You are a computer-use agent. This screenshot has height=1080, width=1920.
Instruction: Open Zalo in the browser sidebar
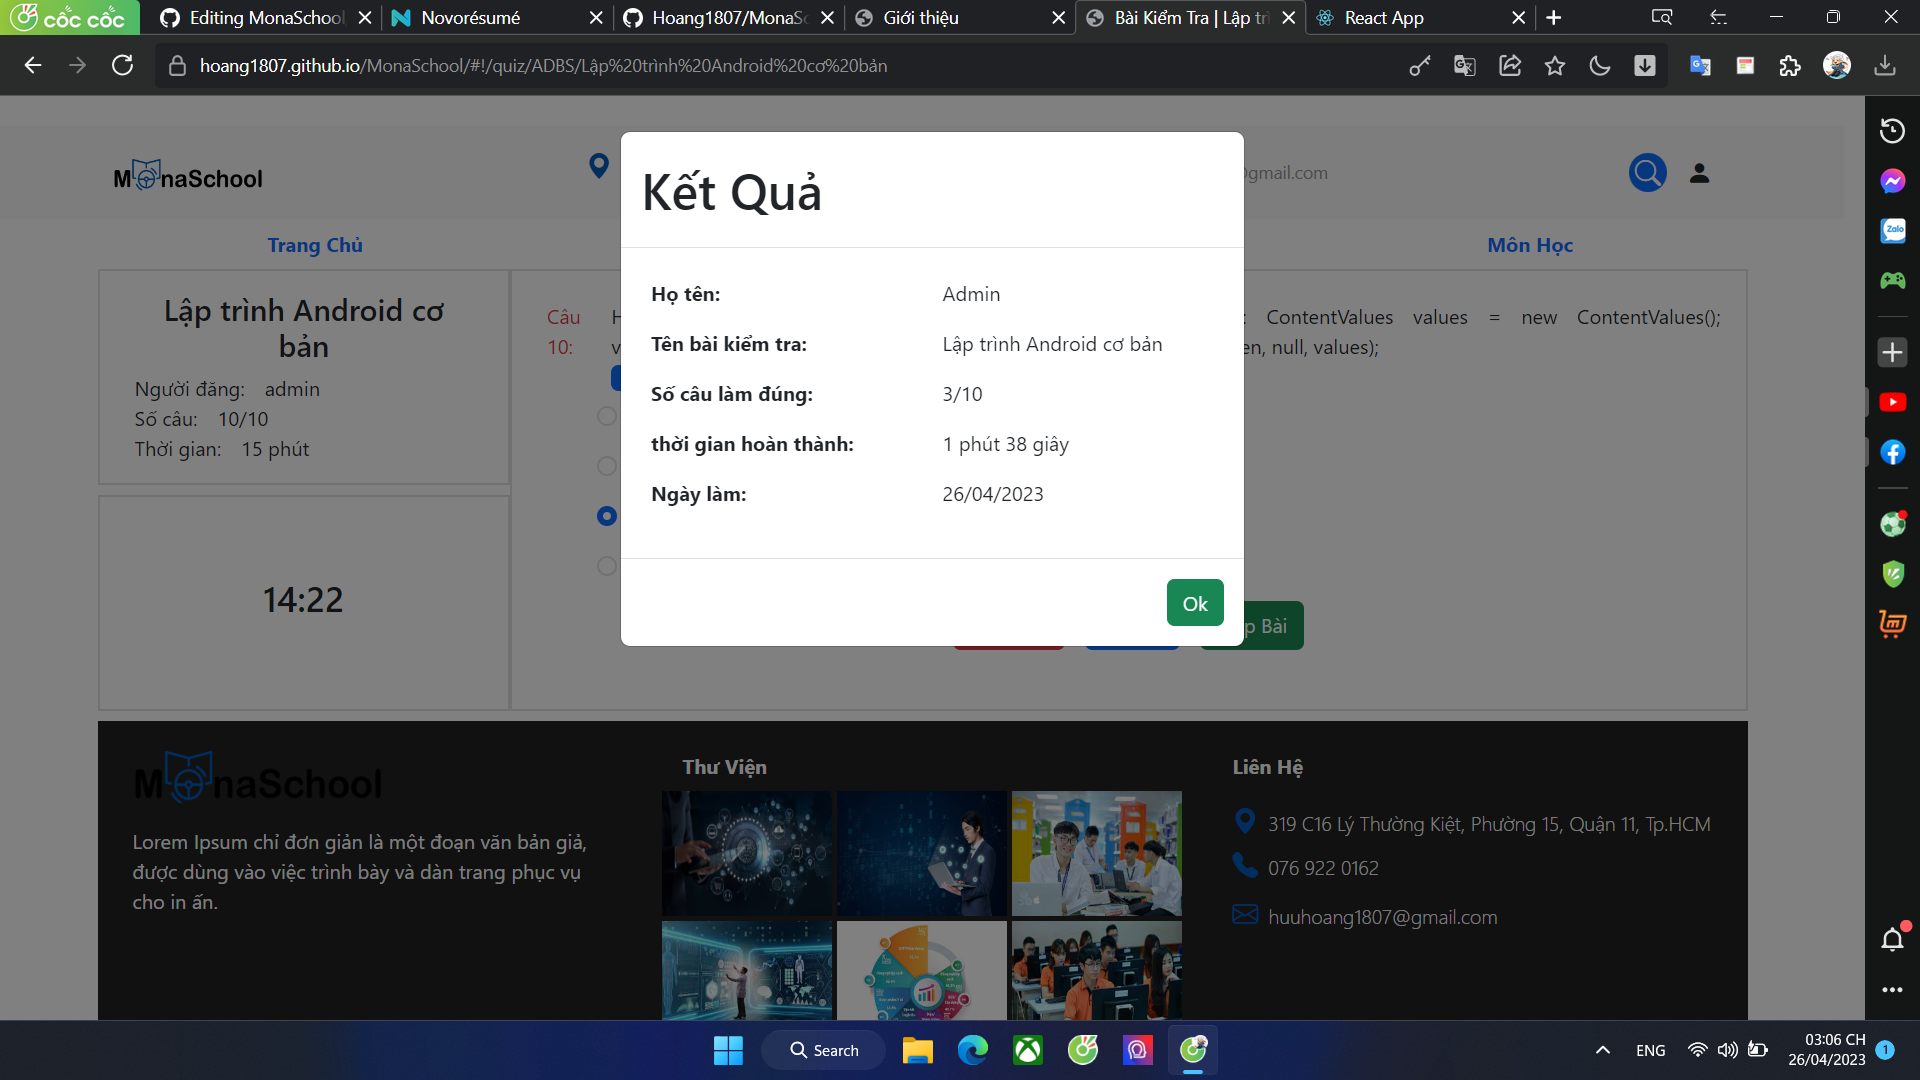(1892, 231)
